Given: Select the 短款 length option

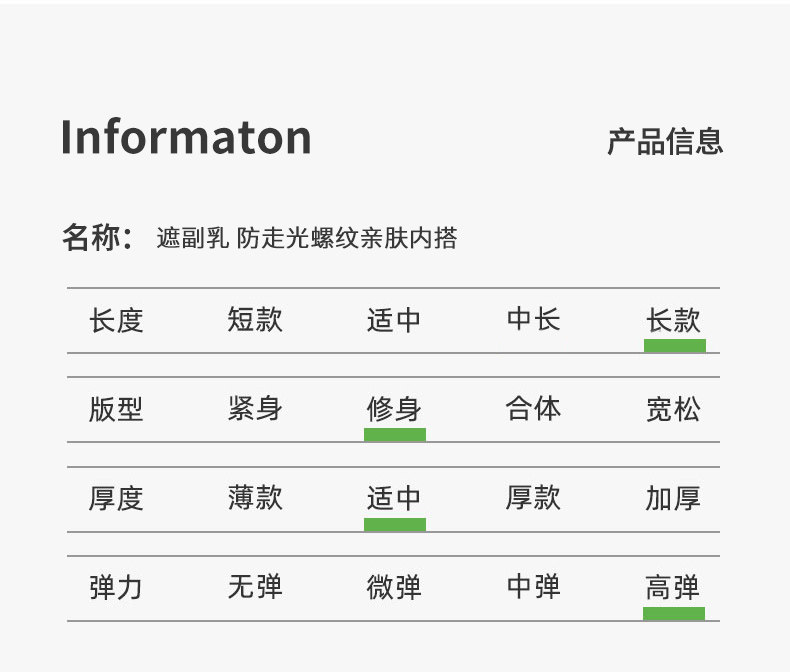Looking at the screenshot, I should click(x=255, y=320).
